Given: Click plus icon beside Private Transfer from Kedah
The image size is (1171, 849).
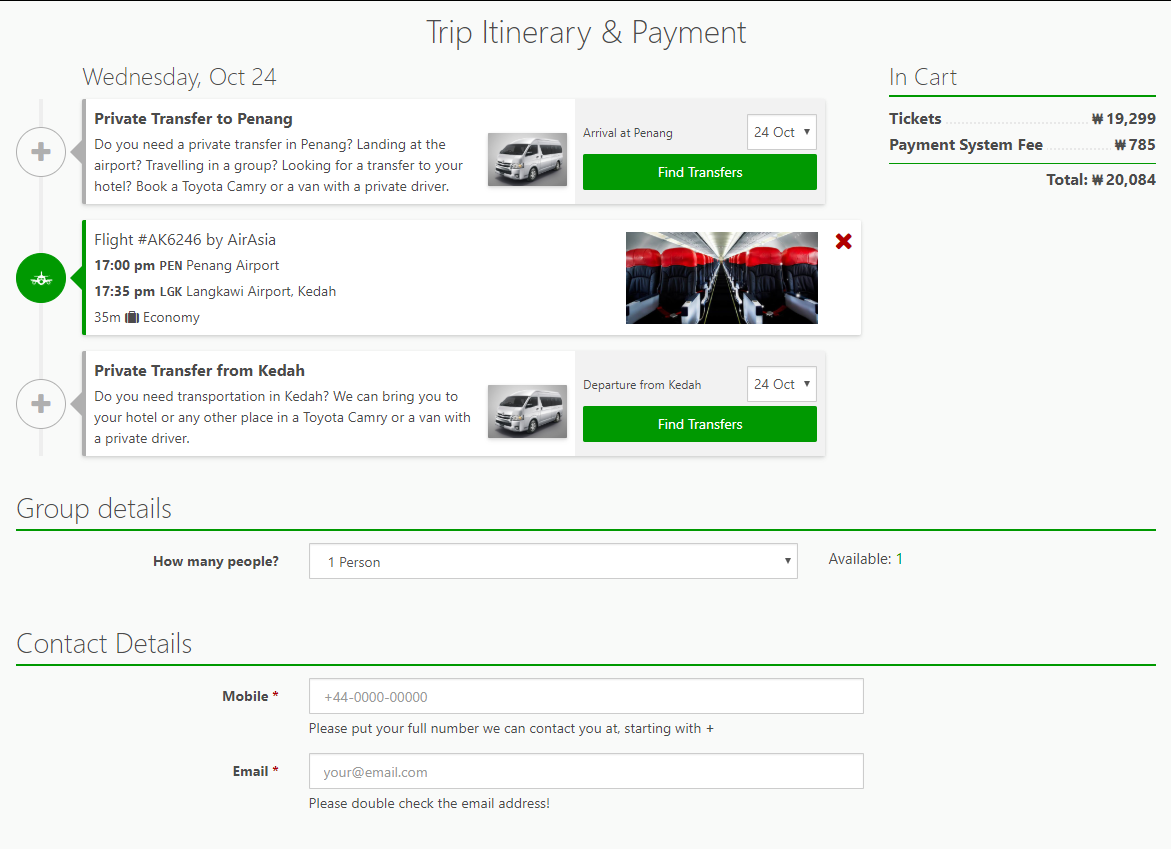Looking at the screenshot, I should point(41,404).
